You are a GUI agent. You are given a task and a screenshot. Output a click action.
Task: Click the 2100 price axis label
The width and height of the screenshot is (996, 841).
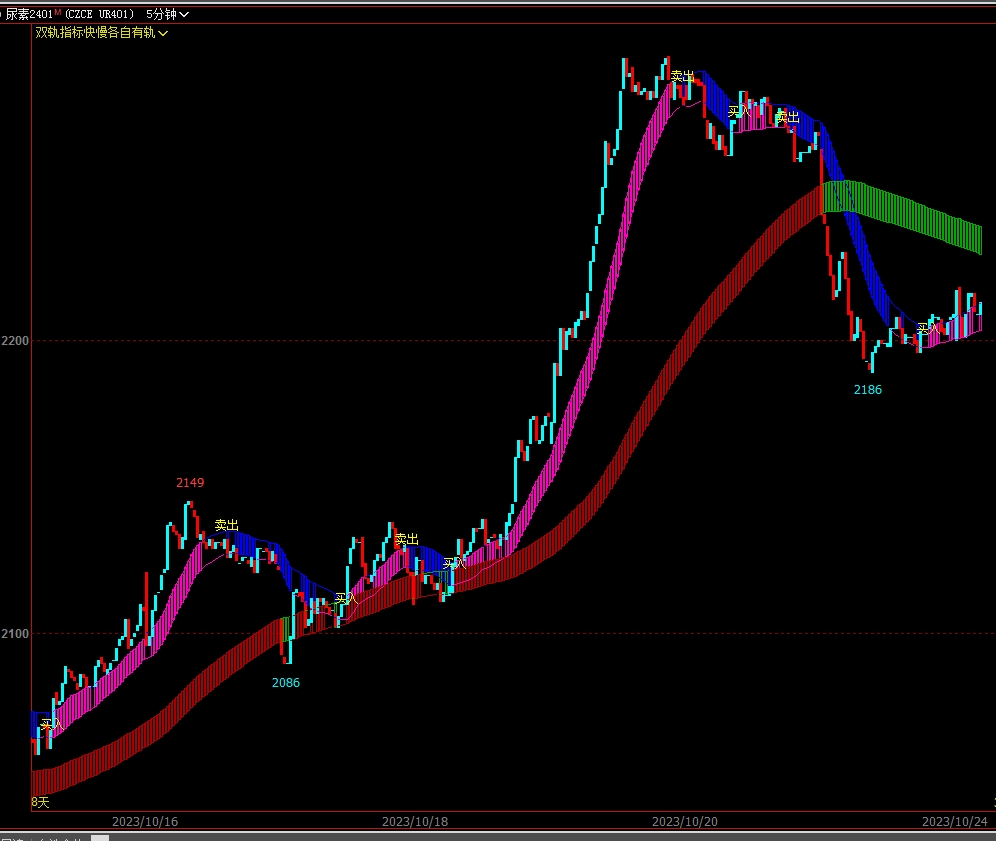(15, 634)
